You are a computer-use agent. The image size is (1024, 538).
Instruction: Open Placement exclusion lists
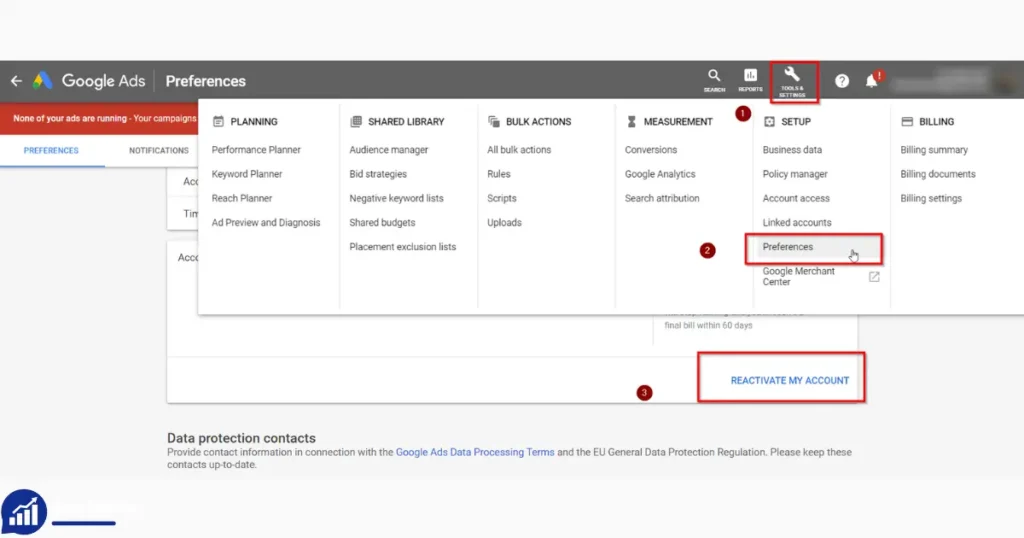point(402,246)
